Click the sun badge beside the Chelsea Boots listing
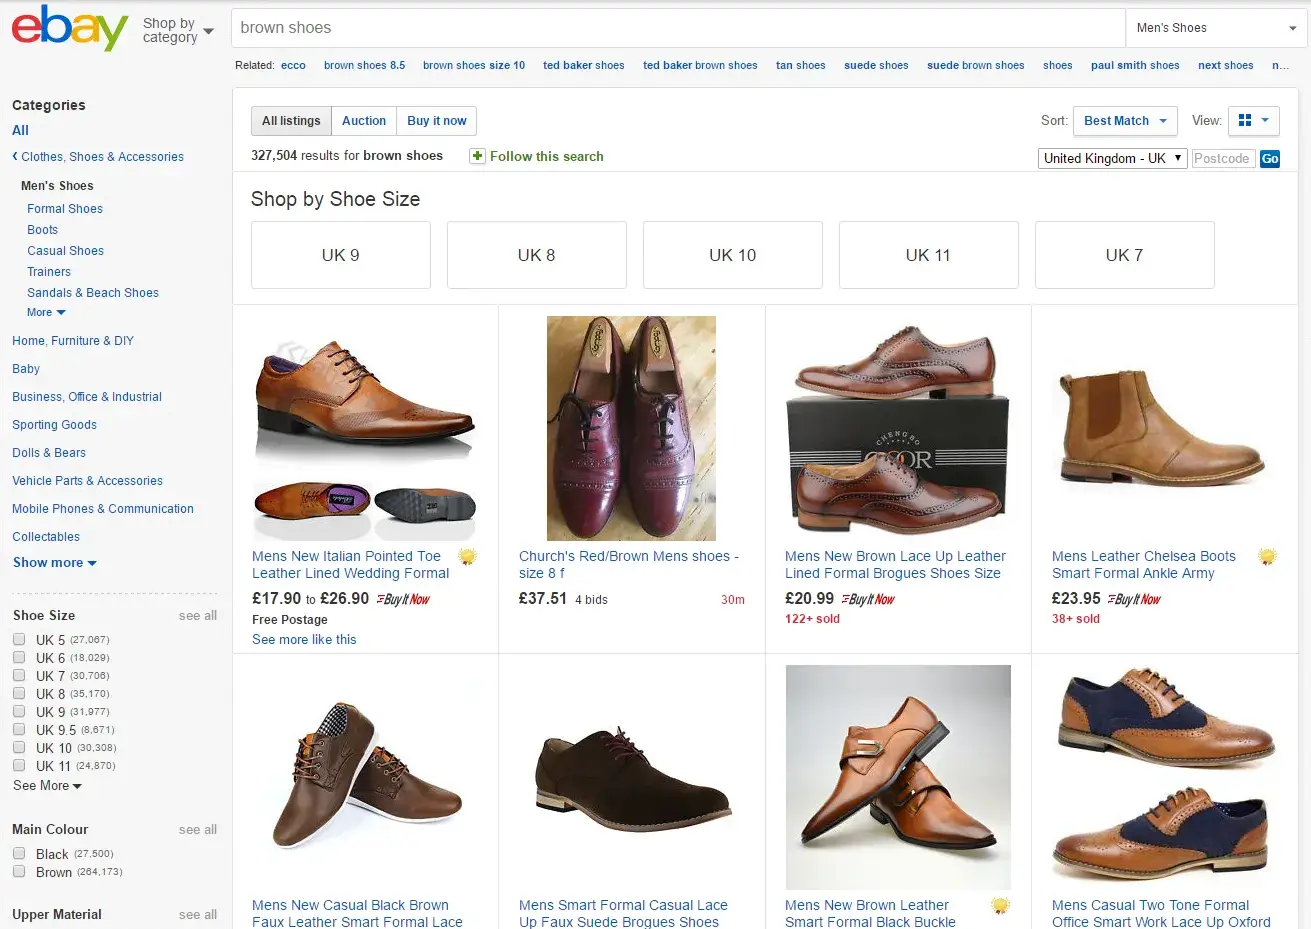 click(1267, 557)
